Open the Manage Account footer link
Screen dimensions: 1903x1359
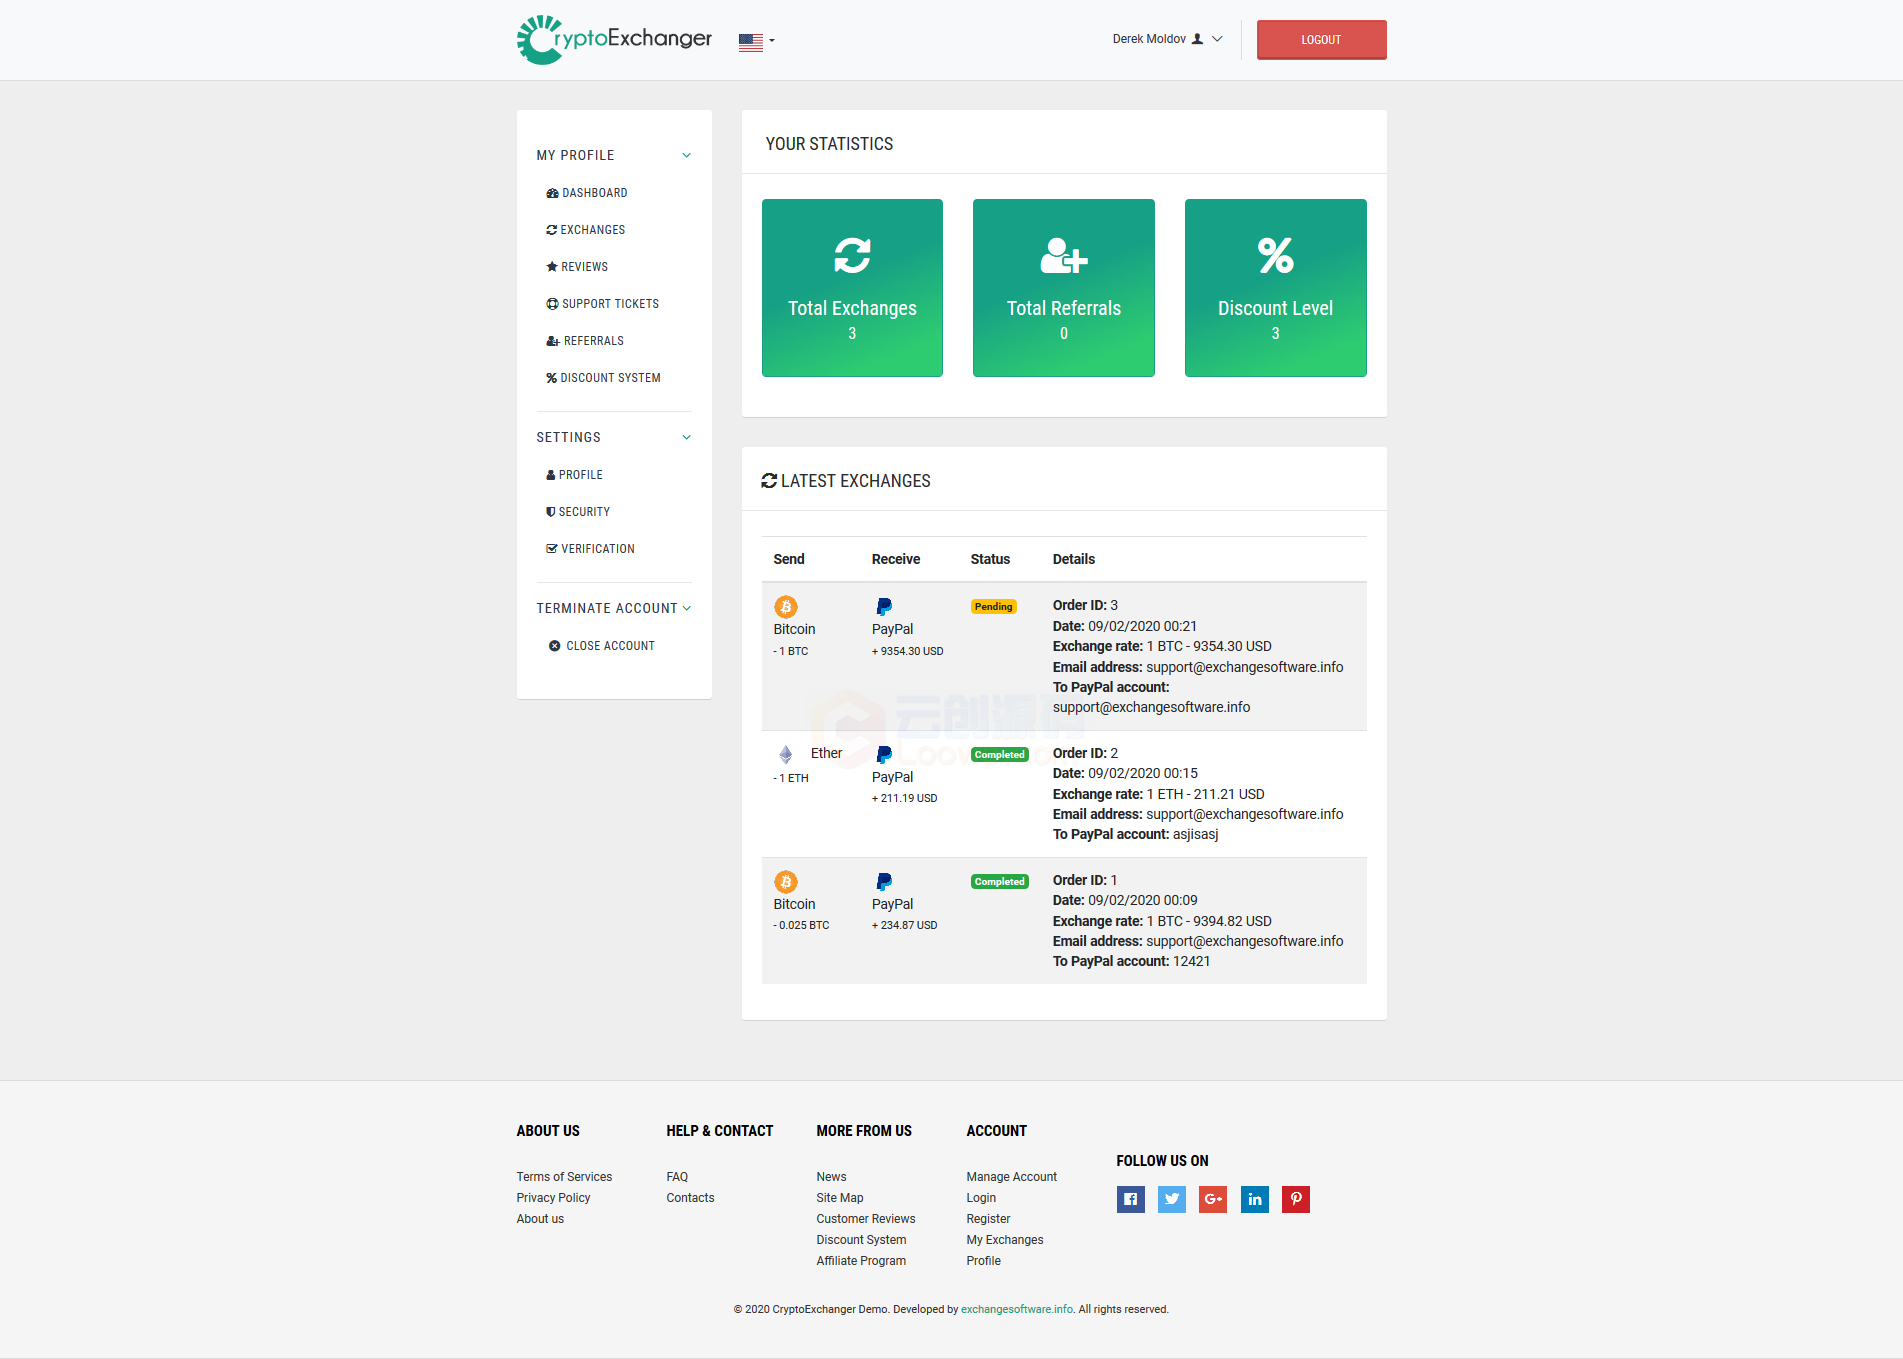1011,1177
